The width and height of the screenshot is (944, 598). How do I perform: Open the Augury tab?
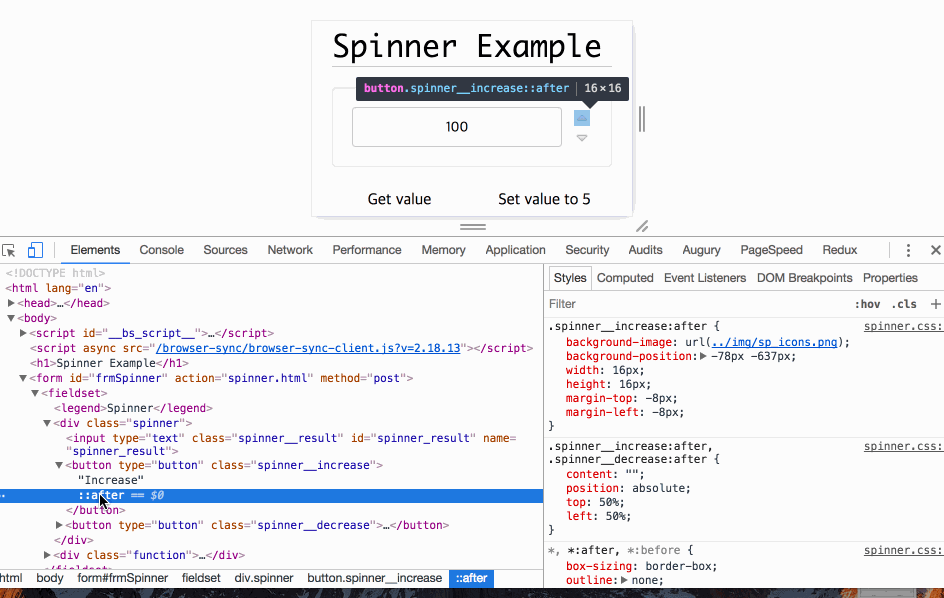pos(701,250)
